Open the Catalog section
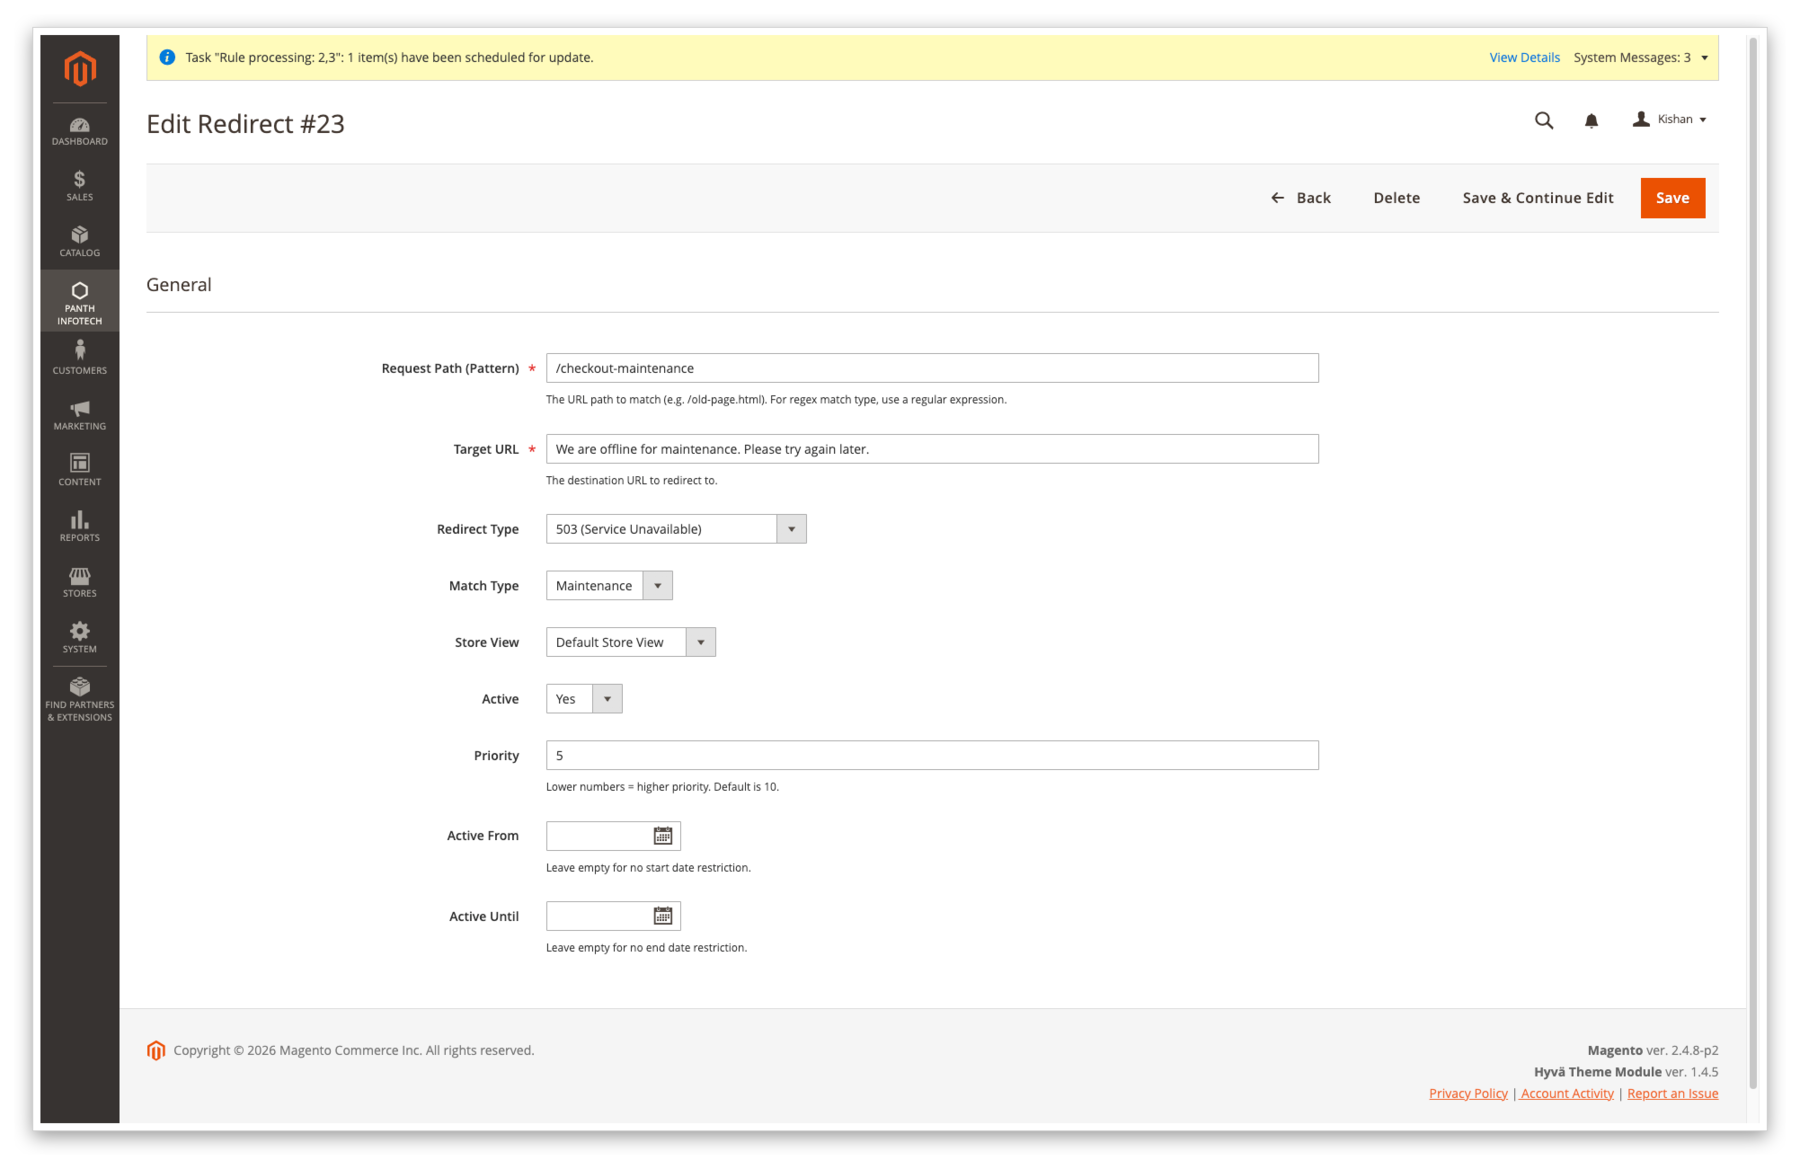Image resolution: width=1800 pixels, height=1169 pixels. point(79,241)
